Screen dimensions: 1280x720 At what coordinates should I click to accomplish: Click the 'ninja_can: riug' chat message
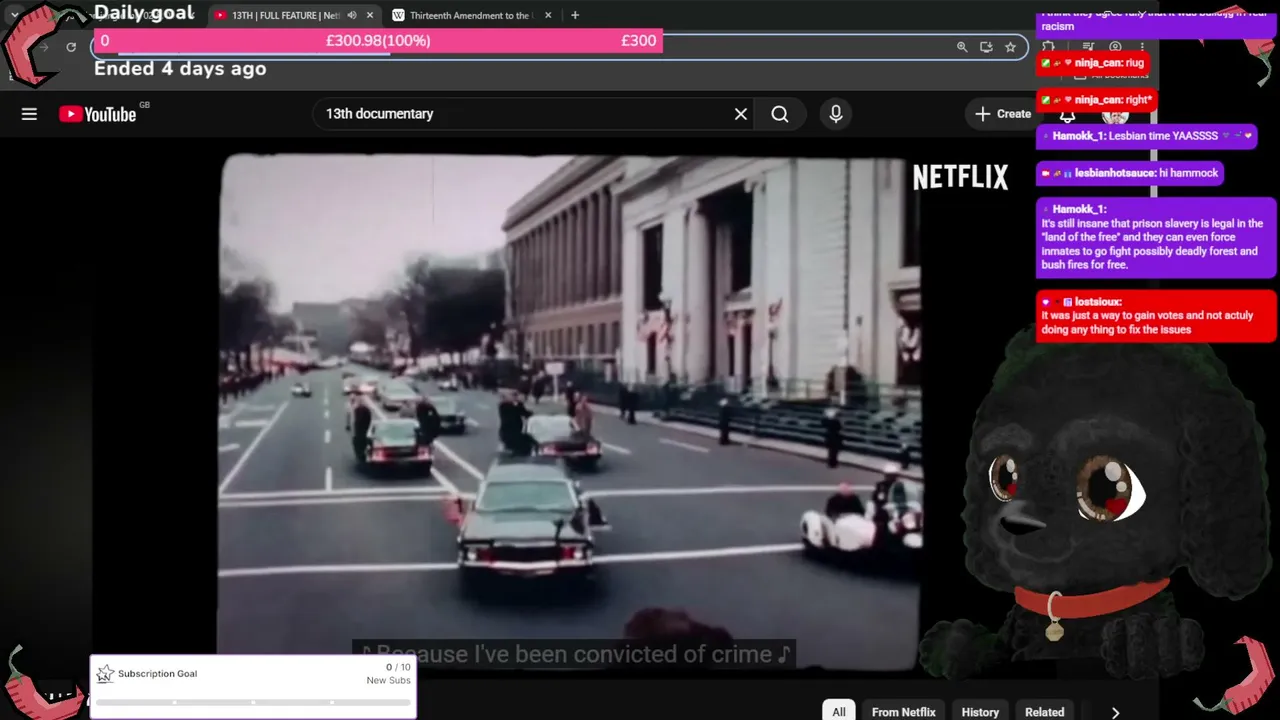pyautogui.click(x=1092, y=63)
